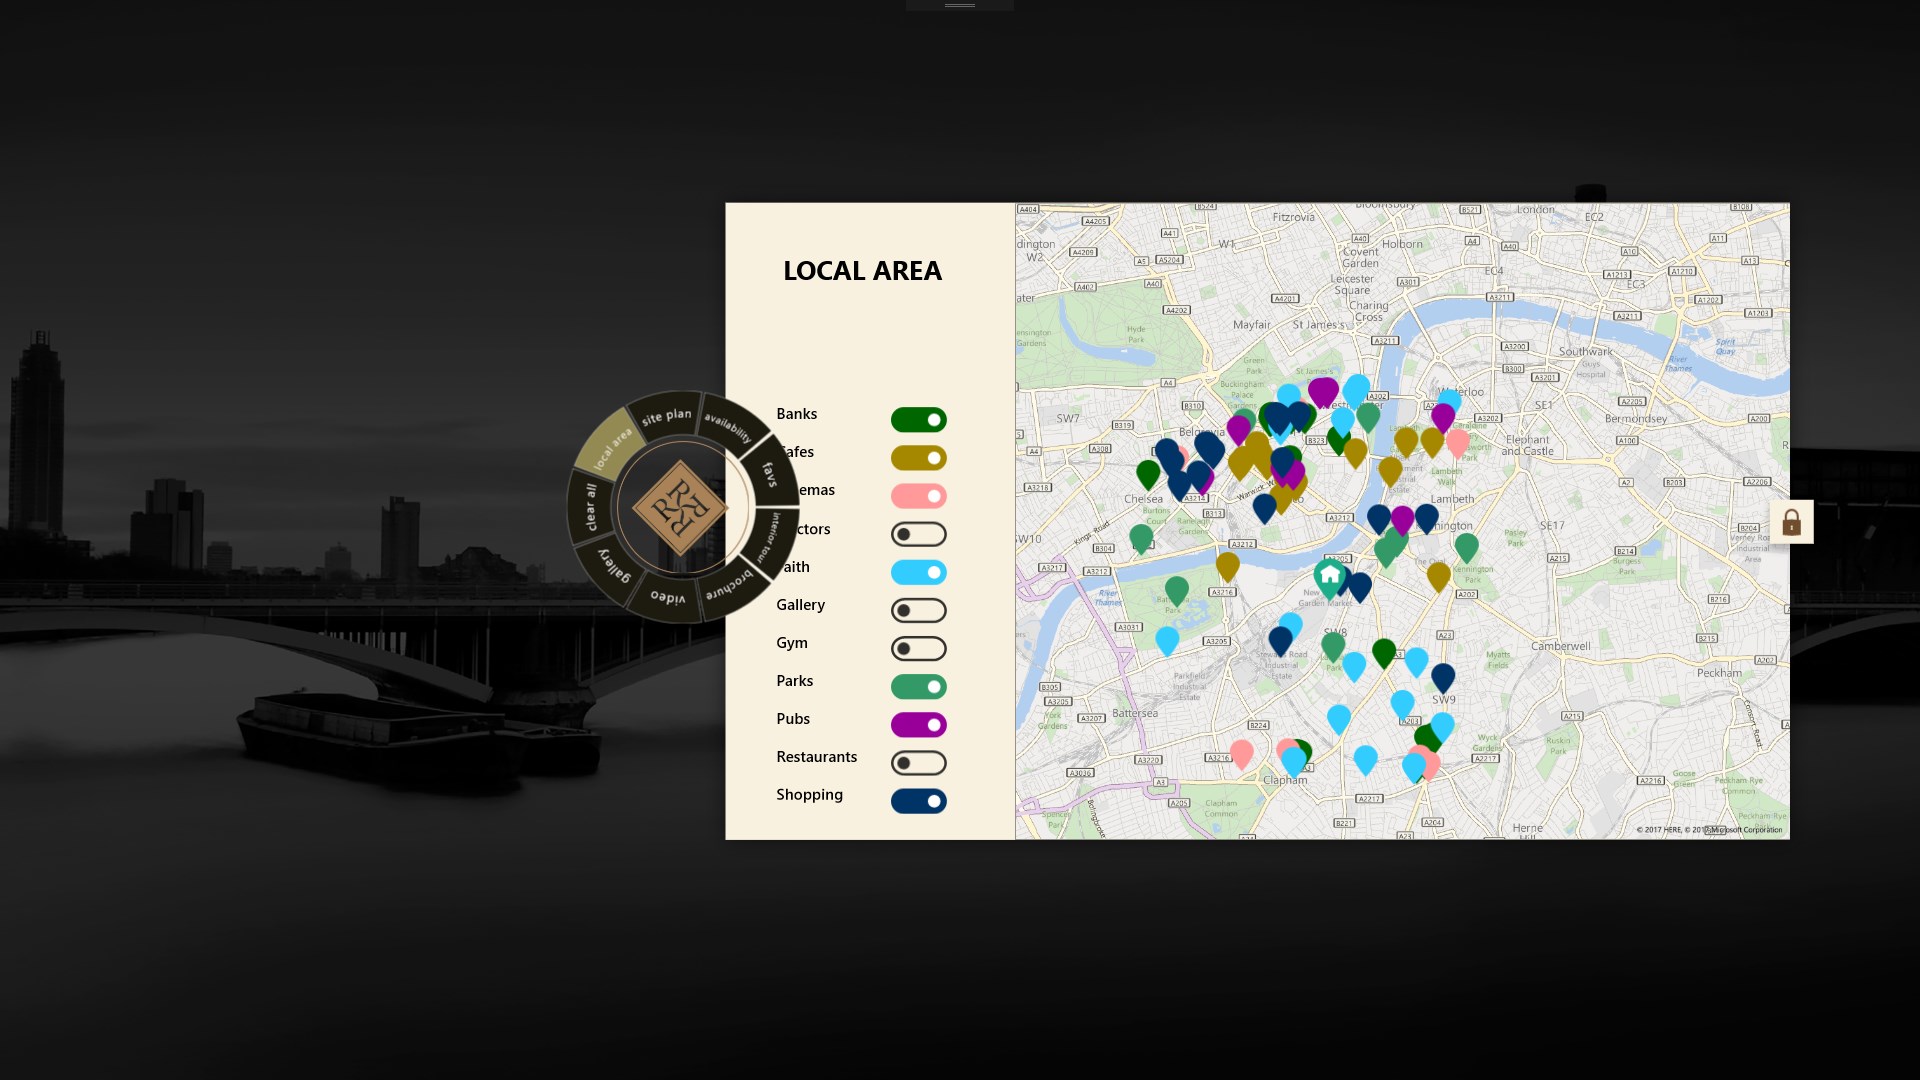Enable the Gym toggle switch
Viewport: 1920px width, 1080px height.
(x=918, y=649)
